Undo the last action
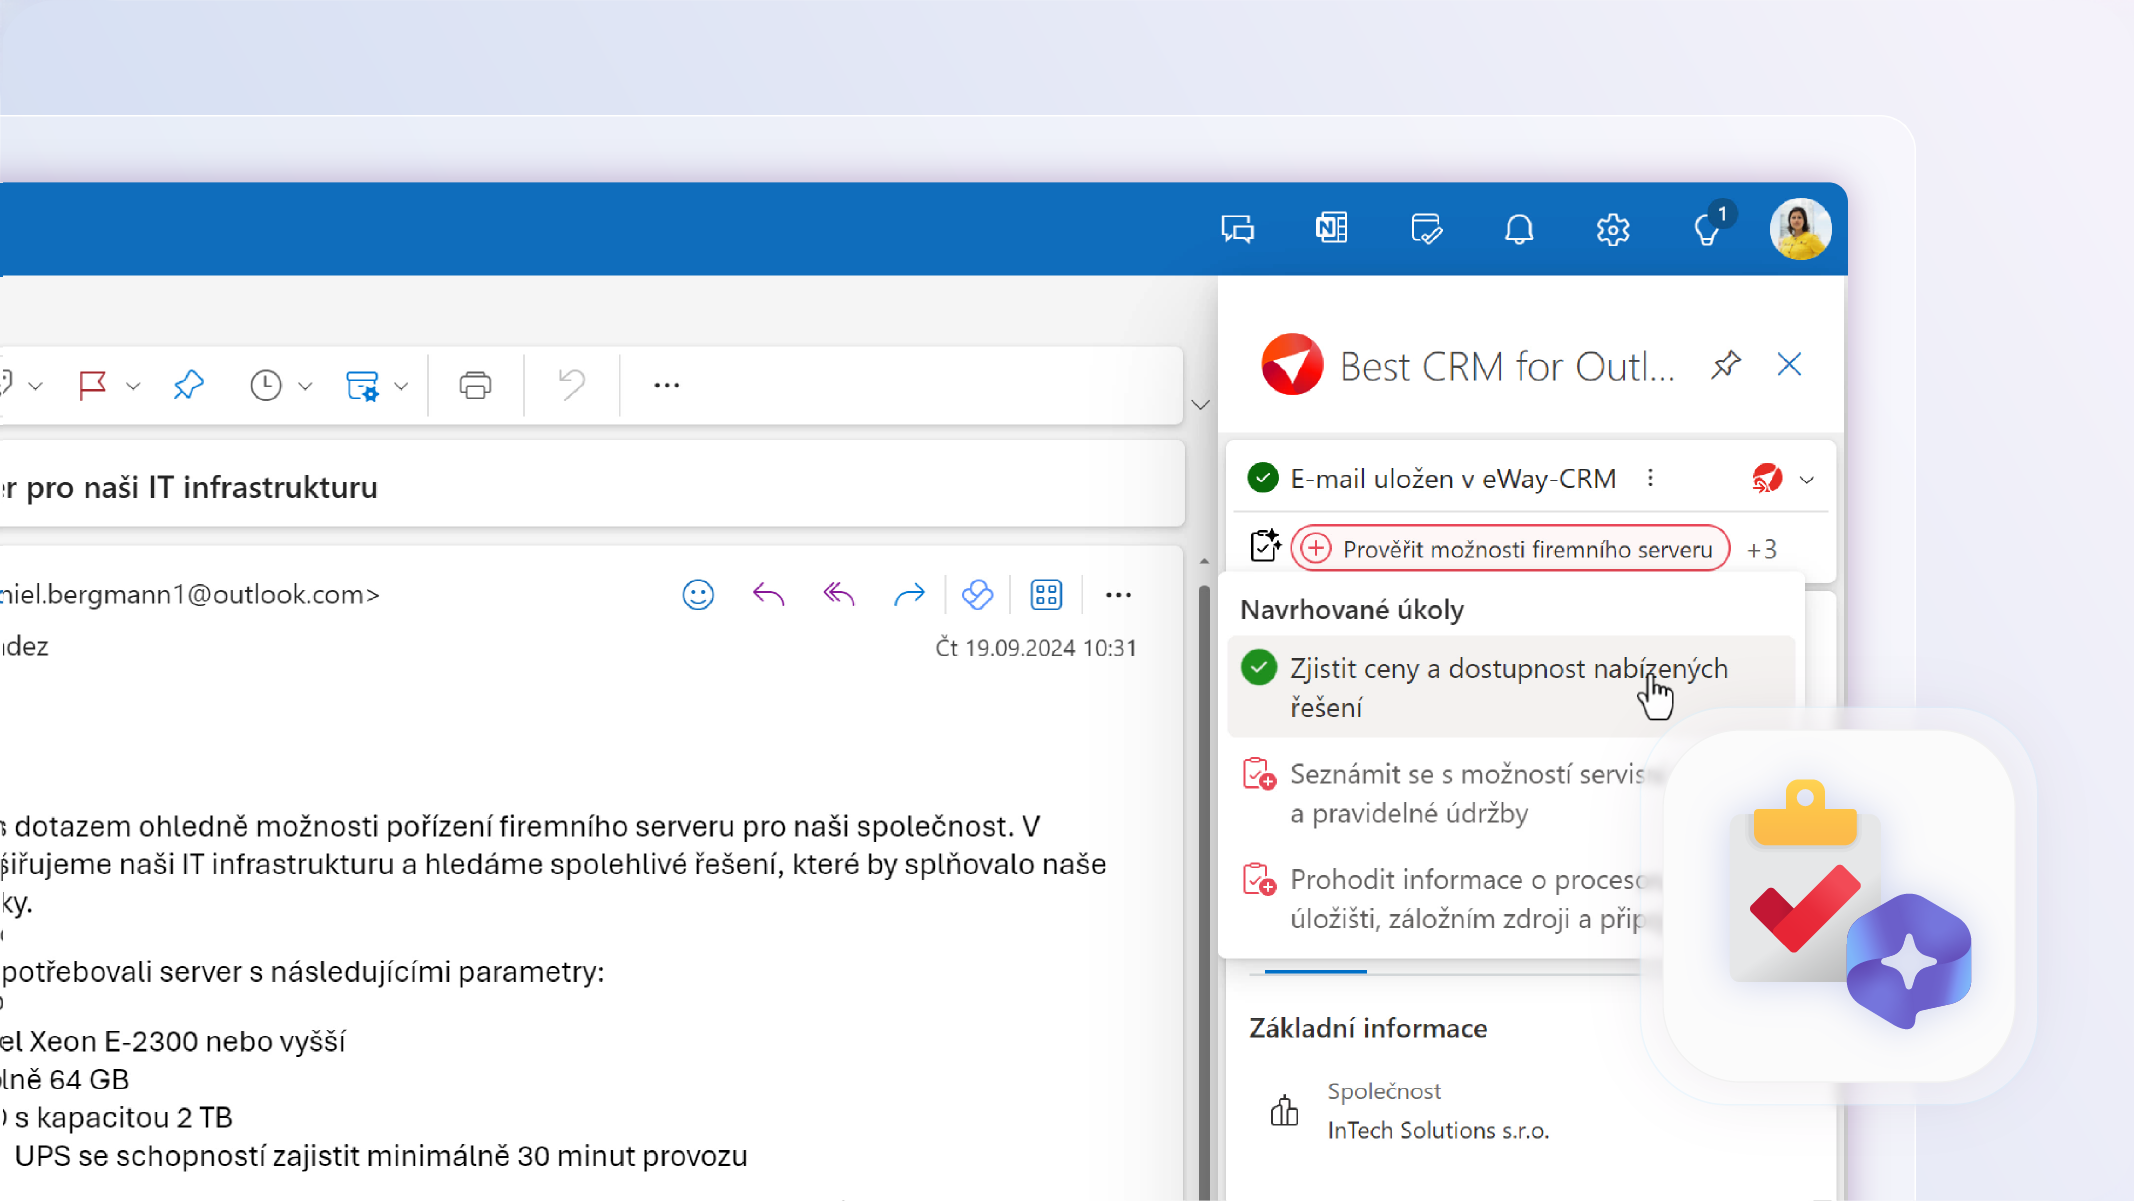The height and width of the screenshot is (1201, 2134). 571,385
